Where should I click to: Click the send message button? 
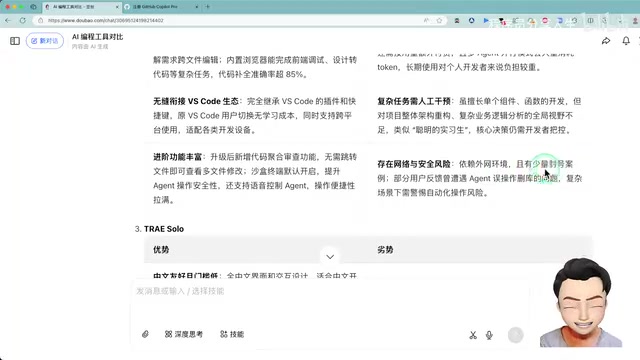[x=516, y=335]
